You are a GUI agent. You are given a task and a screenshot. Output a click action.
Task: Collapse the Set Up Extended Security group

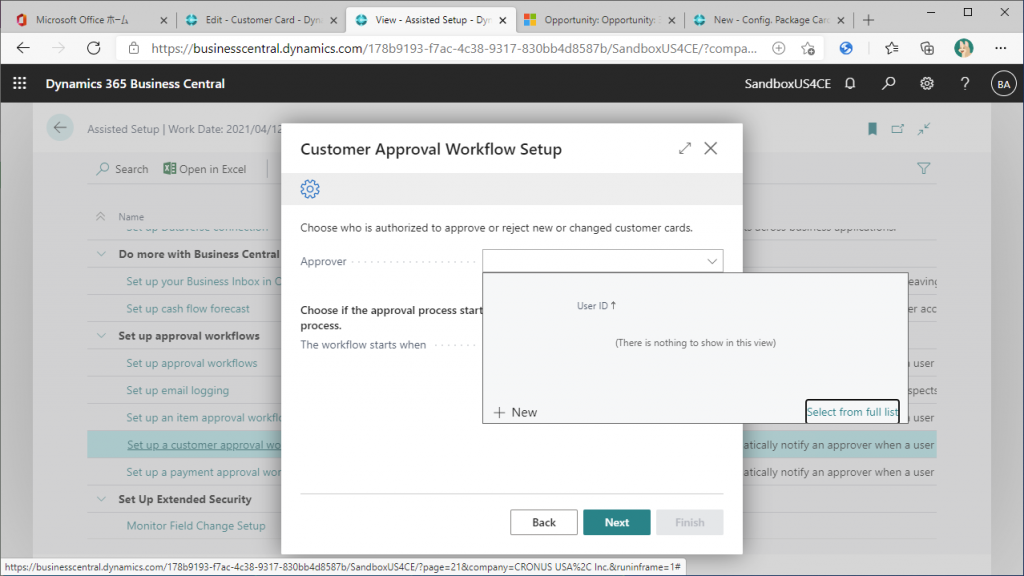pyautogui.click(x=100, y=499)
